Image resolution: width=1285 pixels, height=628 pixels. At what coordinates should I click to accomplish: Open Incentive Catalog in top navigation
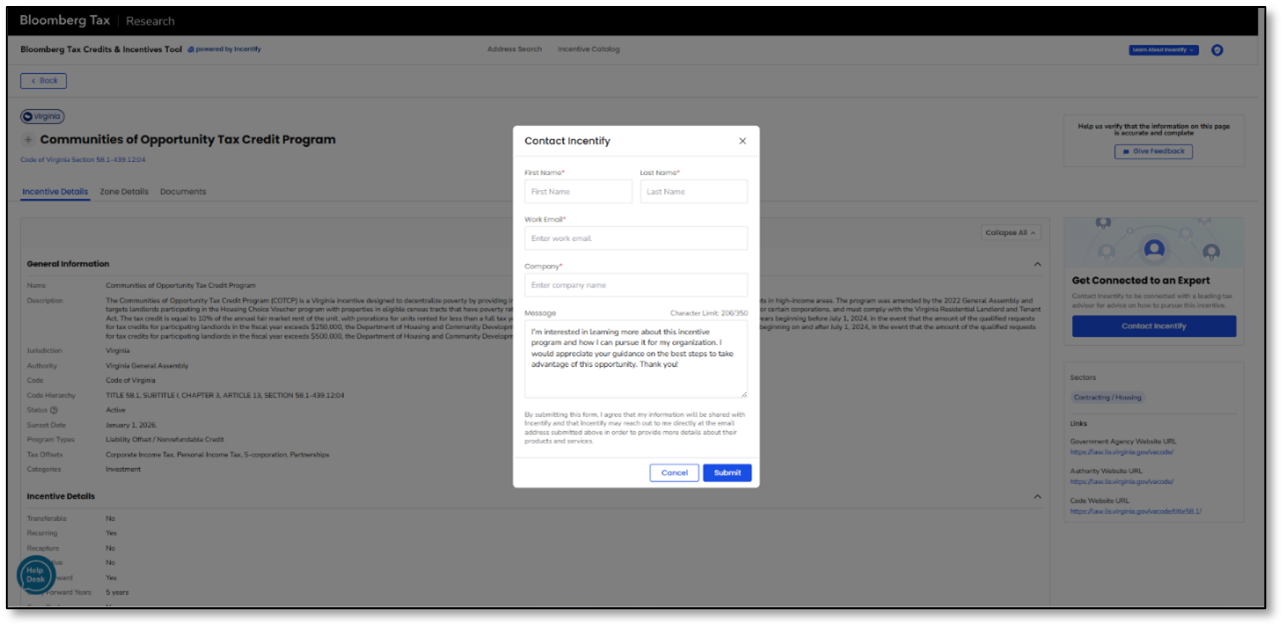(x=588, y=49)
